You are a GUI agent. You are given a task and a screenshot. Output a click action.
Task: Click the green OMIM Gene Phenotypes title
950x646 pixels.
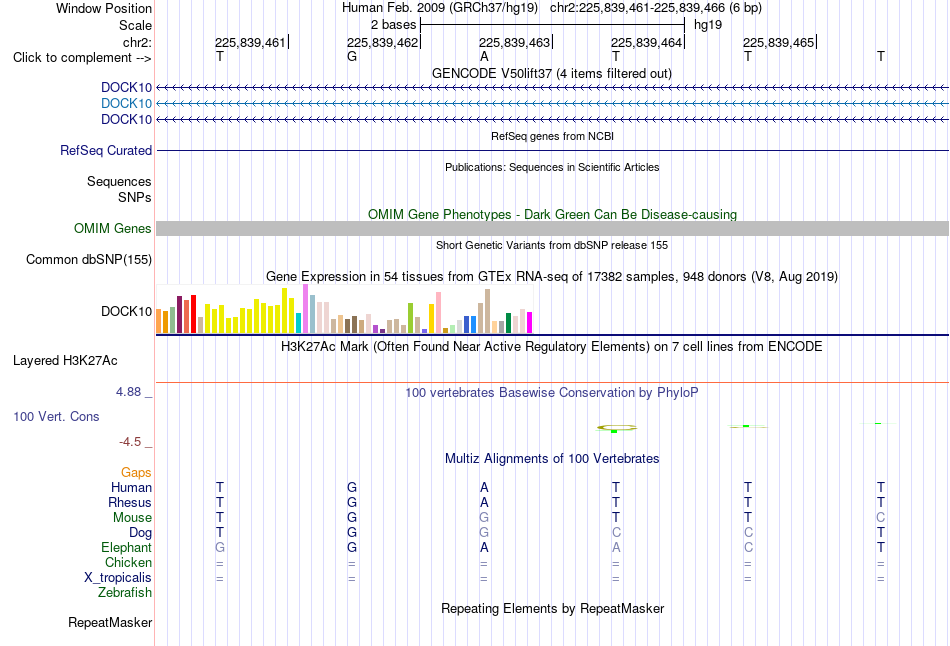point(552,215)
